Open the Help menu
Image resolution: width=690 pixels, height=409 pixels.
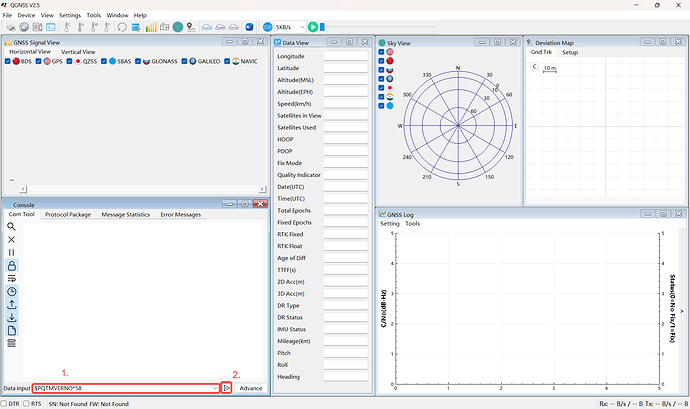tap(140, 15)
